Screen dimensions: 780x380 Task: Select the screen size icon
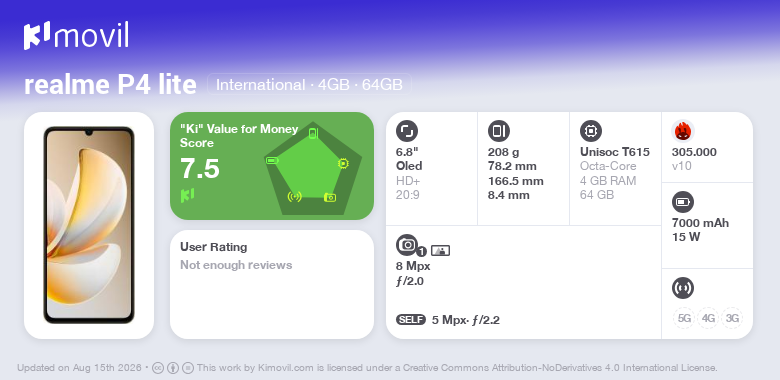coord(407,131)
